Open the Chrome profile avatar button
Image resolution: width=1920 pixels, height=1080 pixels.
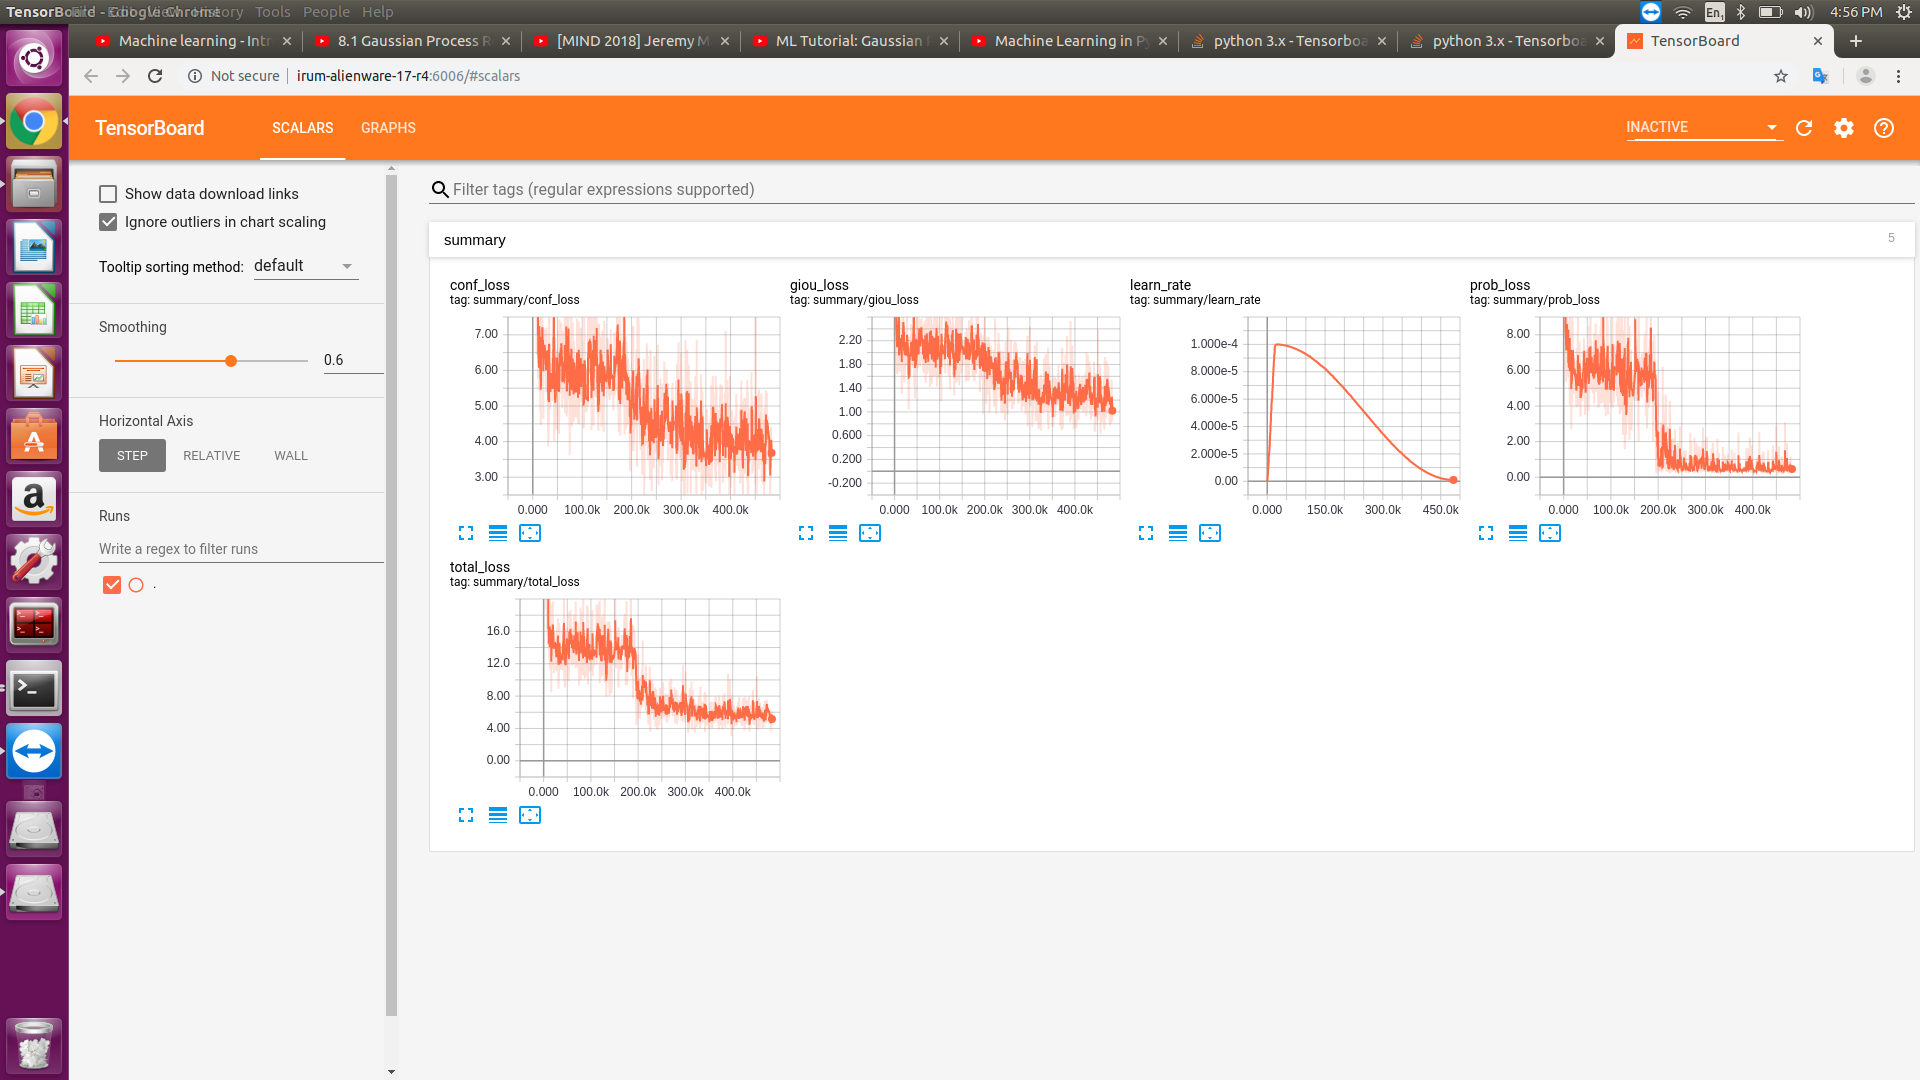[1865, 76]
